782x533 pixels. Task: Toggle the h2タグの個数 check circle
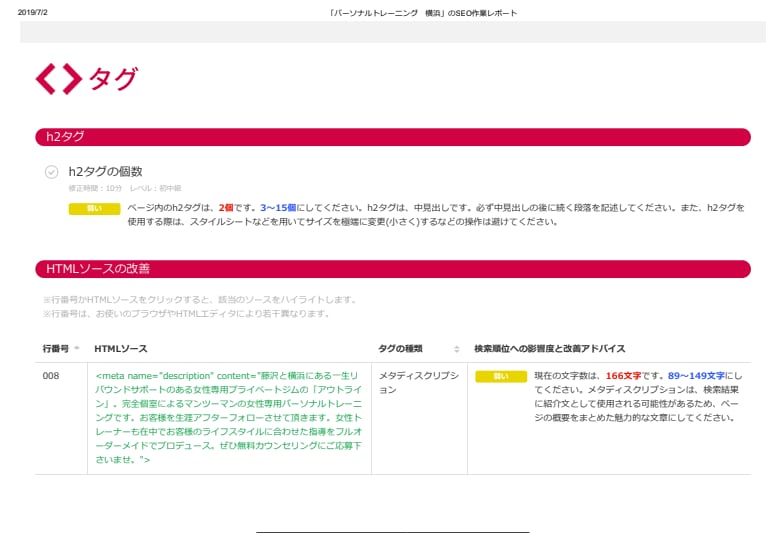point(51,172)
